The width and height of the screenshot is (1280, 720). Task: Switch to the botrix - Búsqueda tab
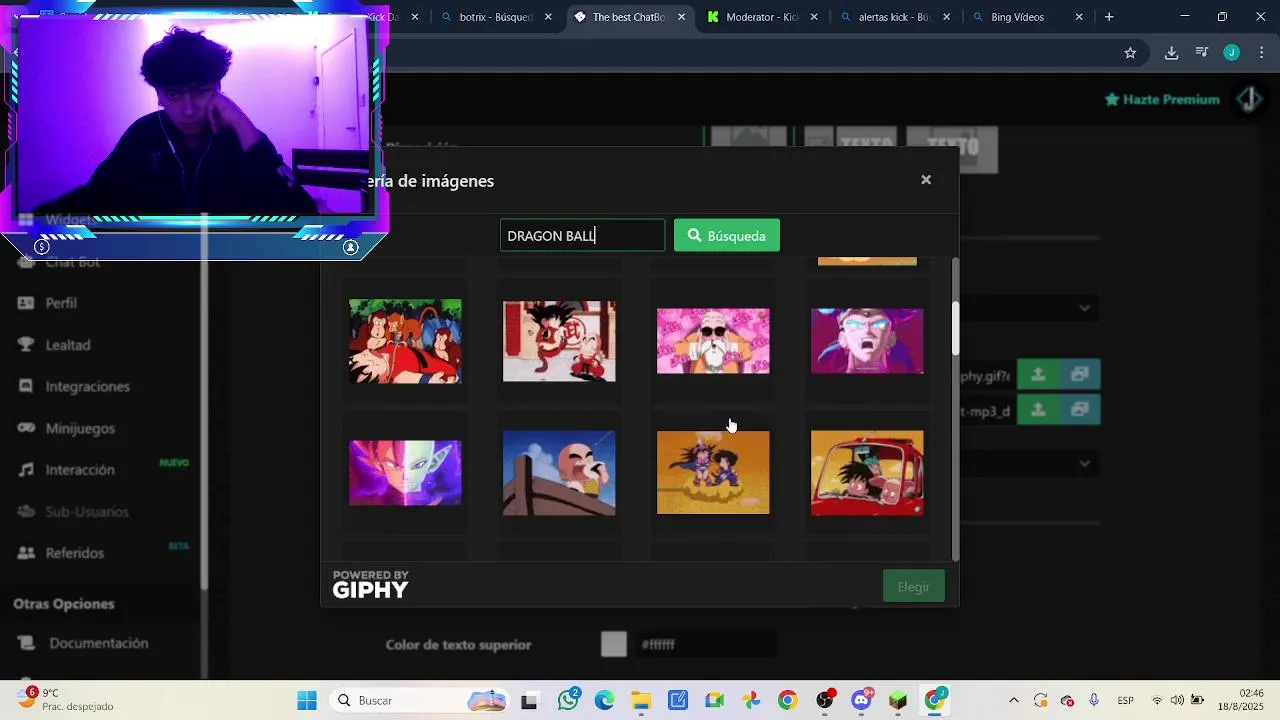tap(496, 17)
